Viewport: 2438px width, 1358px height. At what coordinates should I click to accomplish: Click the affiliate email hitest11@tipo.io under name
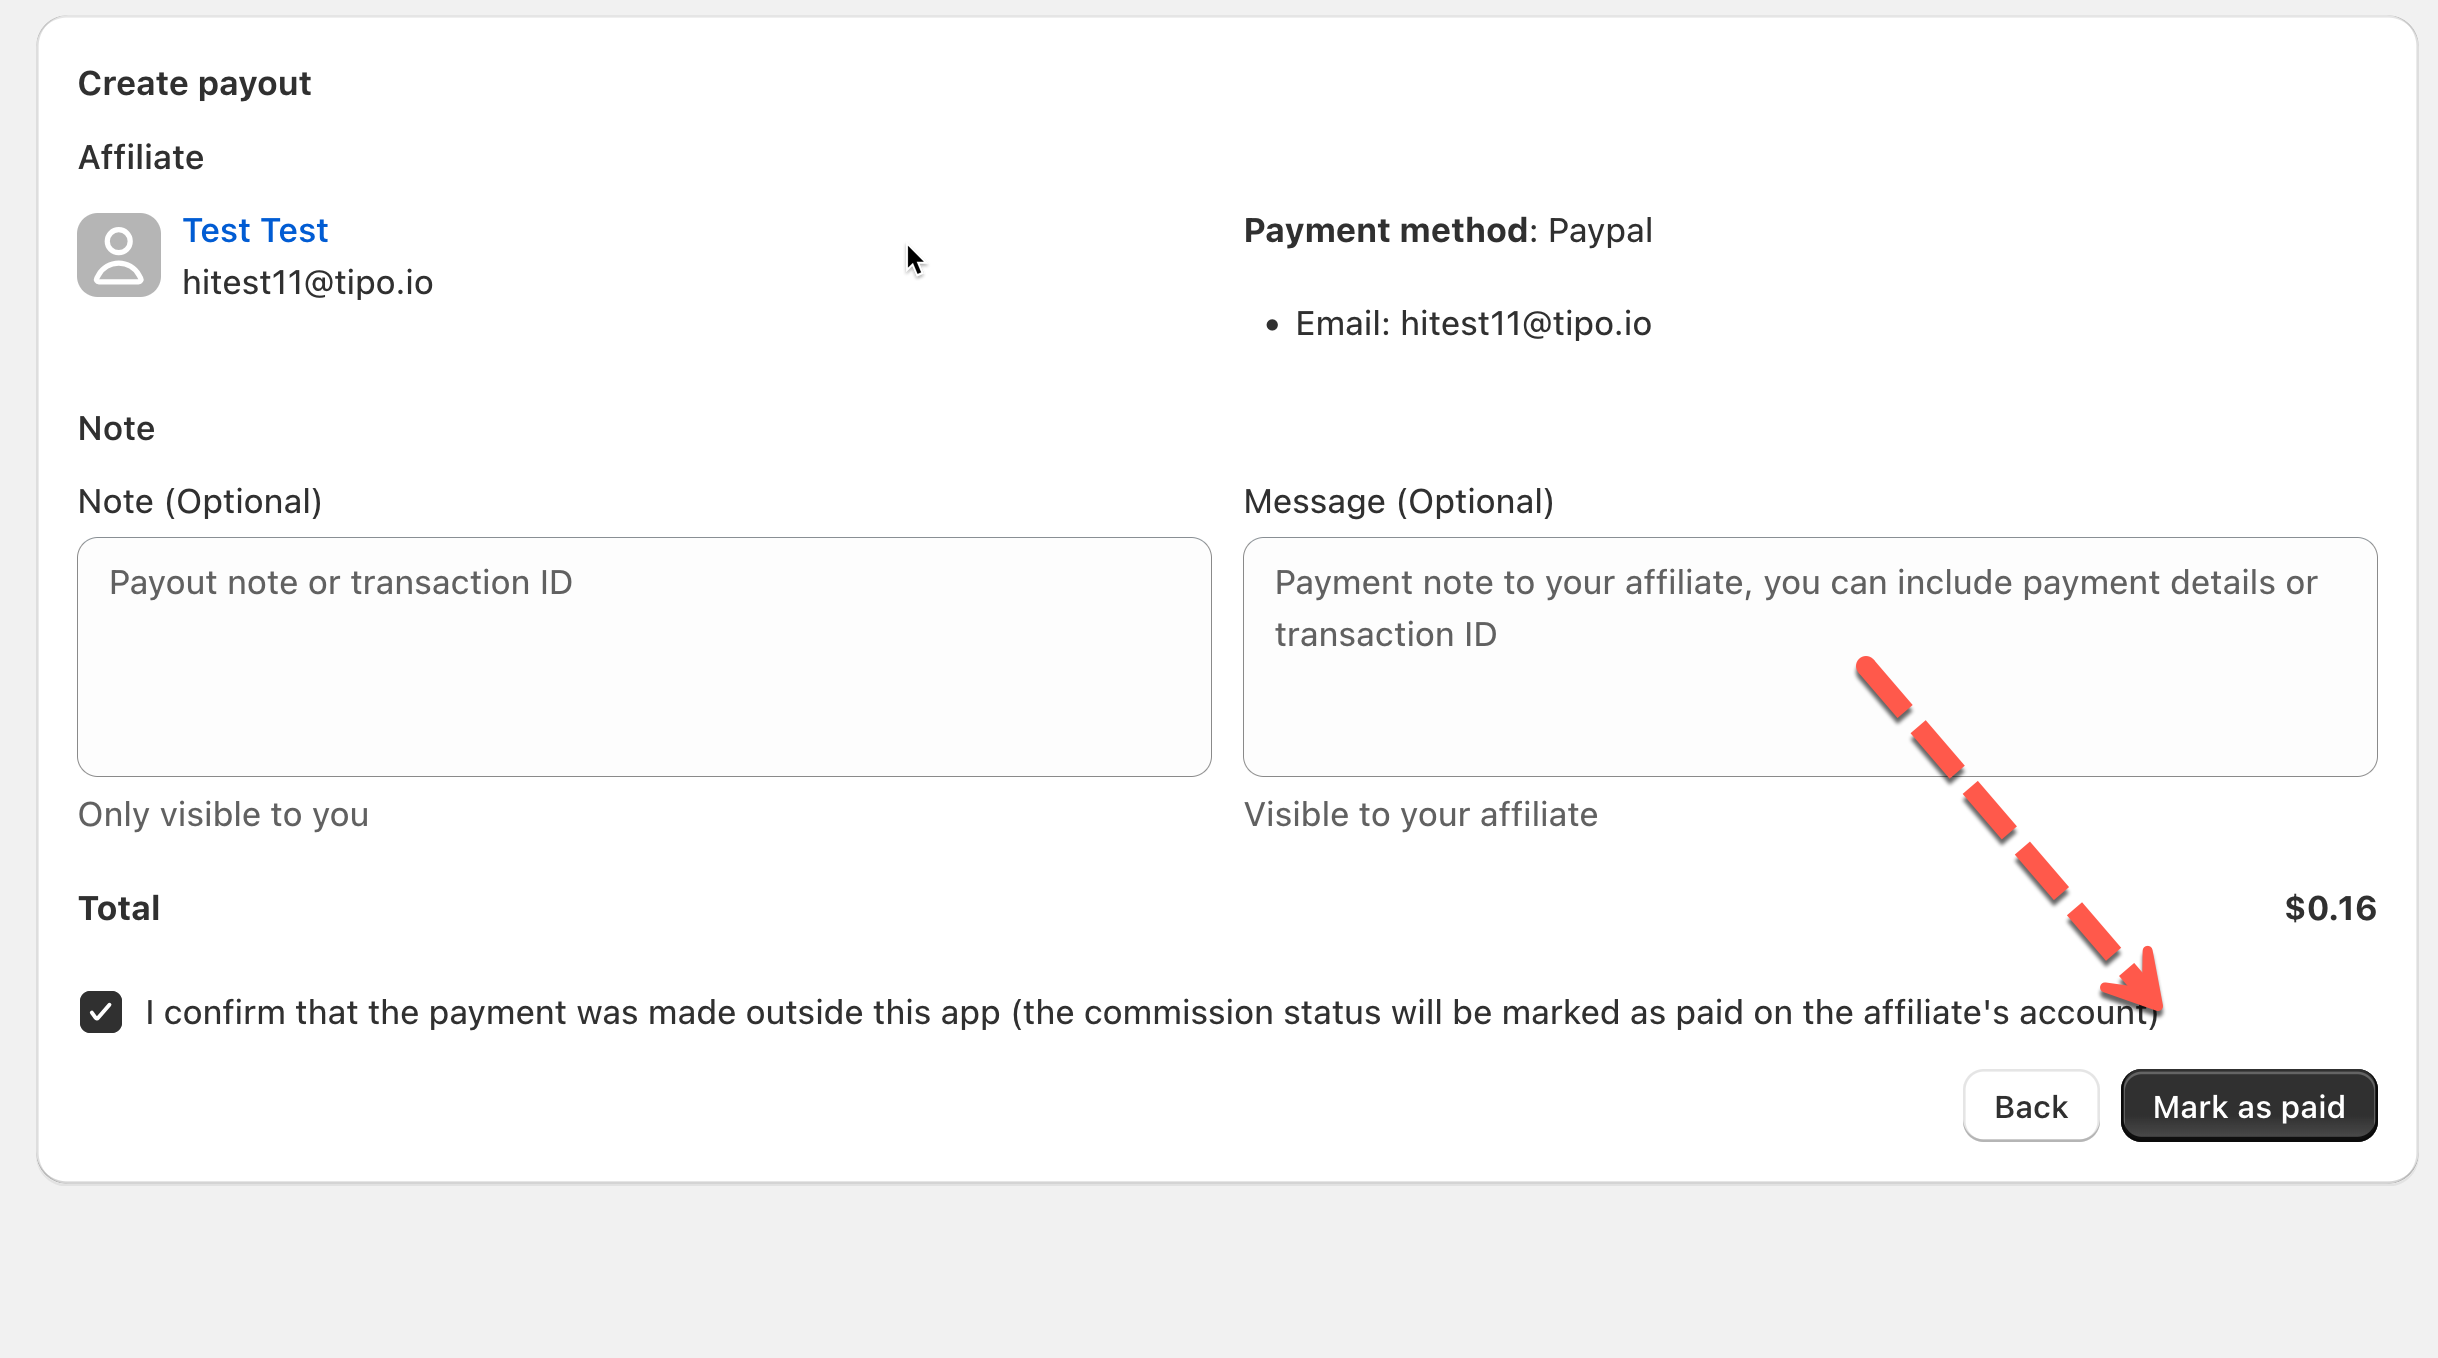click(307, 283)
